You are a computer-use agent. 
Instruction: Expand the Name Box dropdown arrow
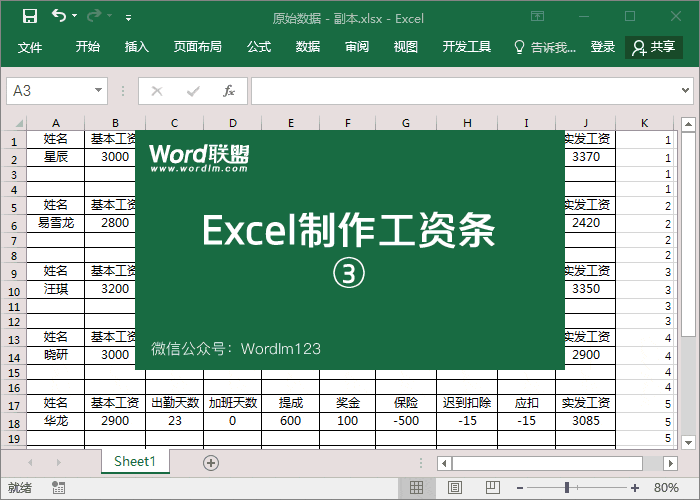(x=98, y=91)
